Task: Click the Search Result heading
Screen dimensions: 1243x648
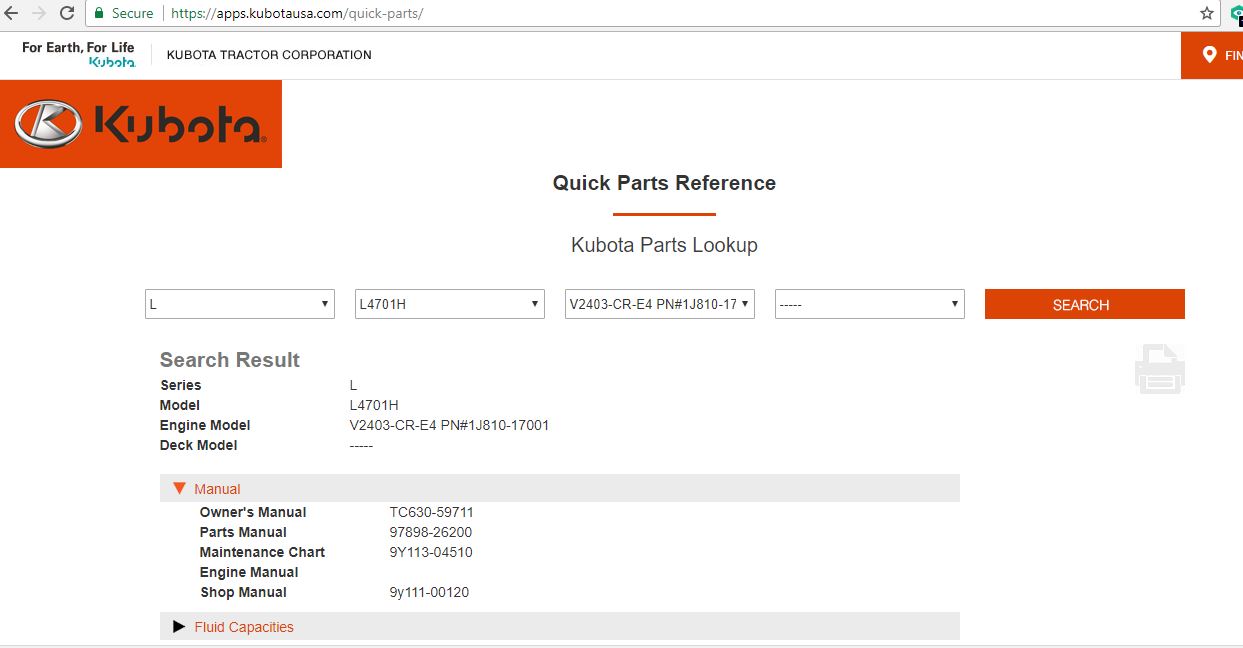Action: coord(230,360)
